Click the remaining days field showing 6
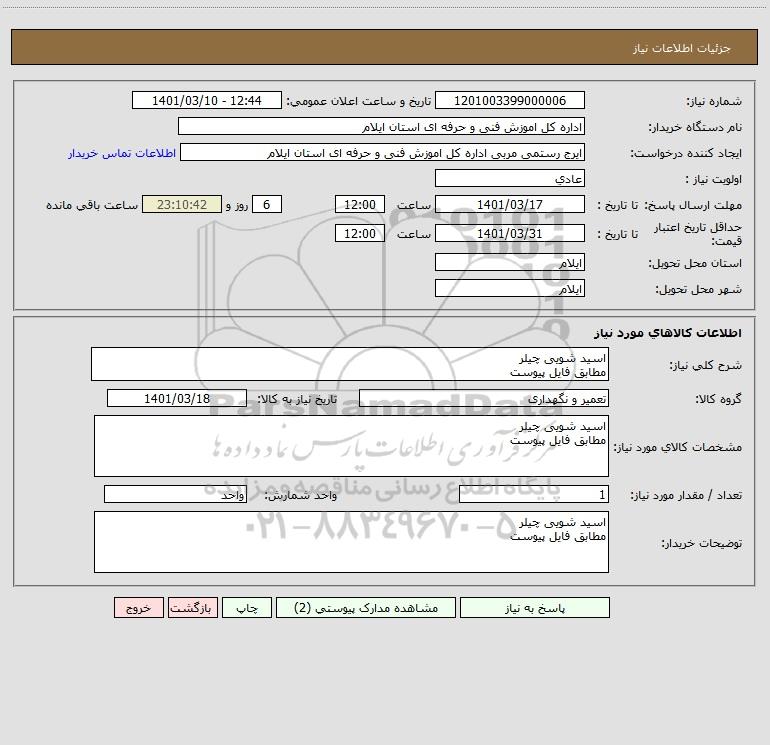 [267, 204]
